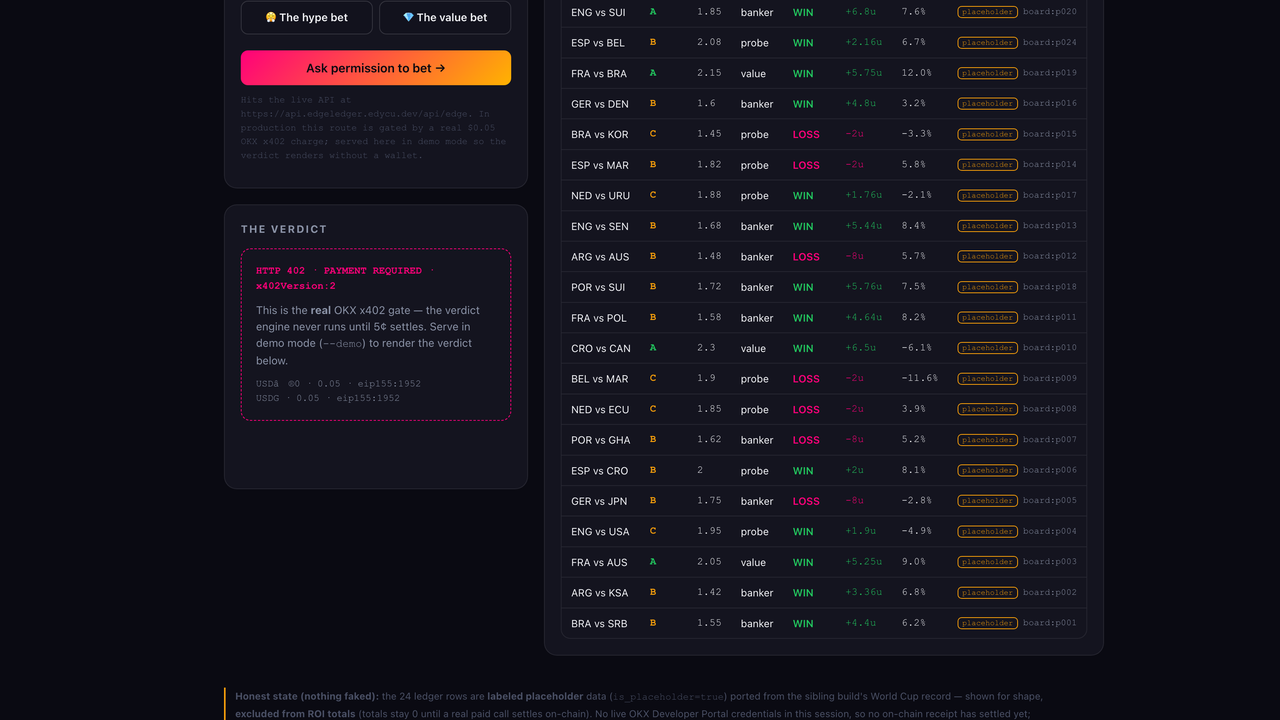Open board:p020 reference link
Image resolution: width=1280 pixels, height=720 pixels.
[1050, 12]
